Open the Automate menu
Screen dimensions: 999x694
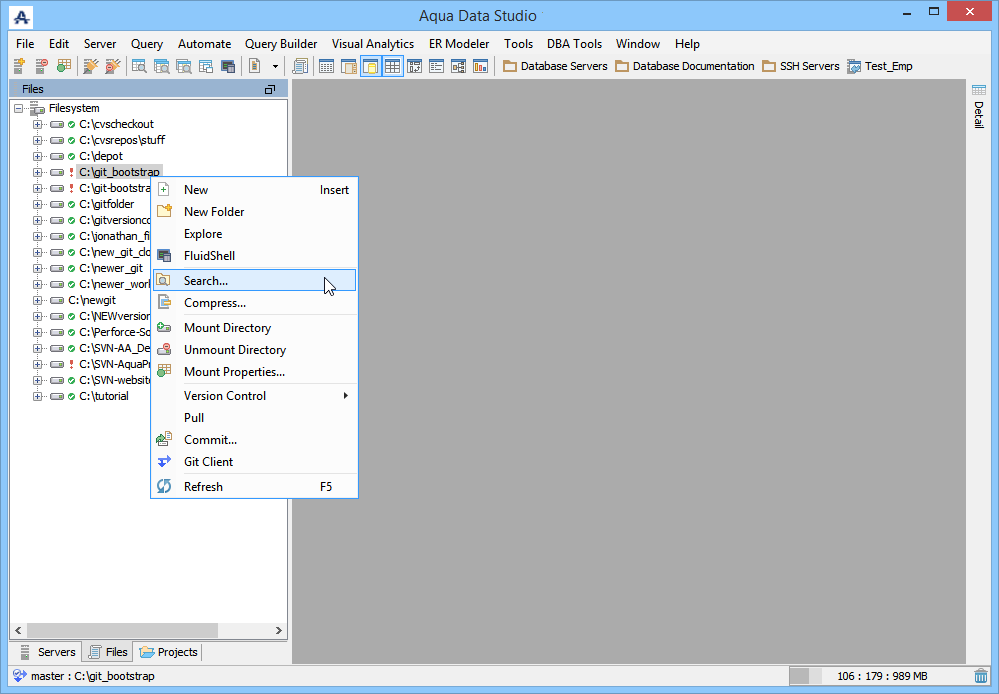click(x=205, y=44)
